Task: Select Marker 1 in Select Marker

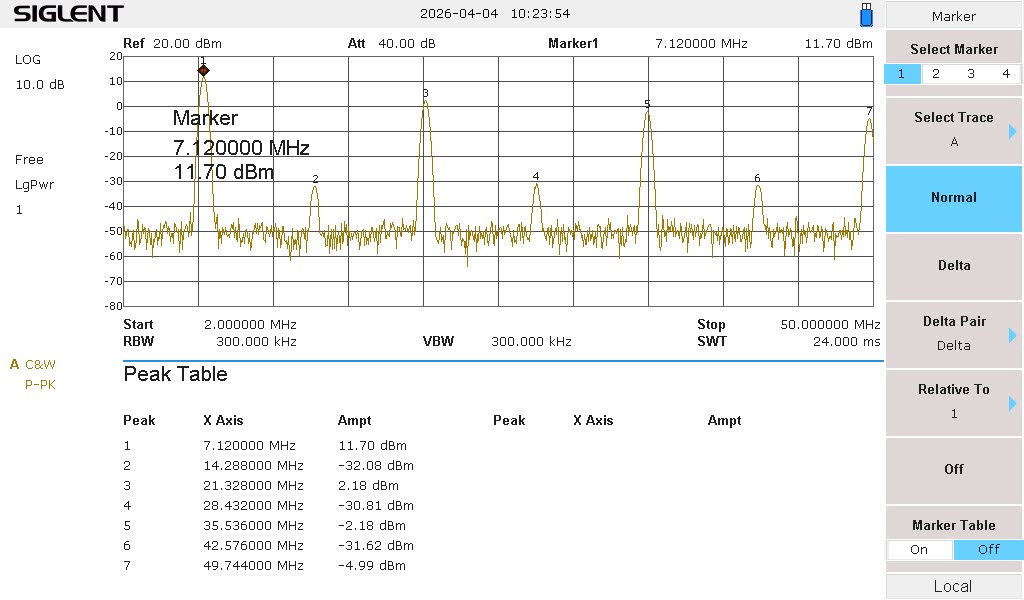Action: 901,74
